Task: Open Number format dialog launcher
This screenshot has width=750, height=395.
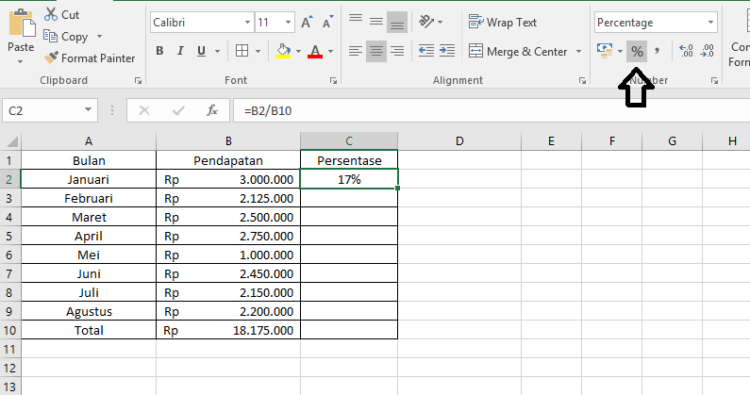Action: 714,81
